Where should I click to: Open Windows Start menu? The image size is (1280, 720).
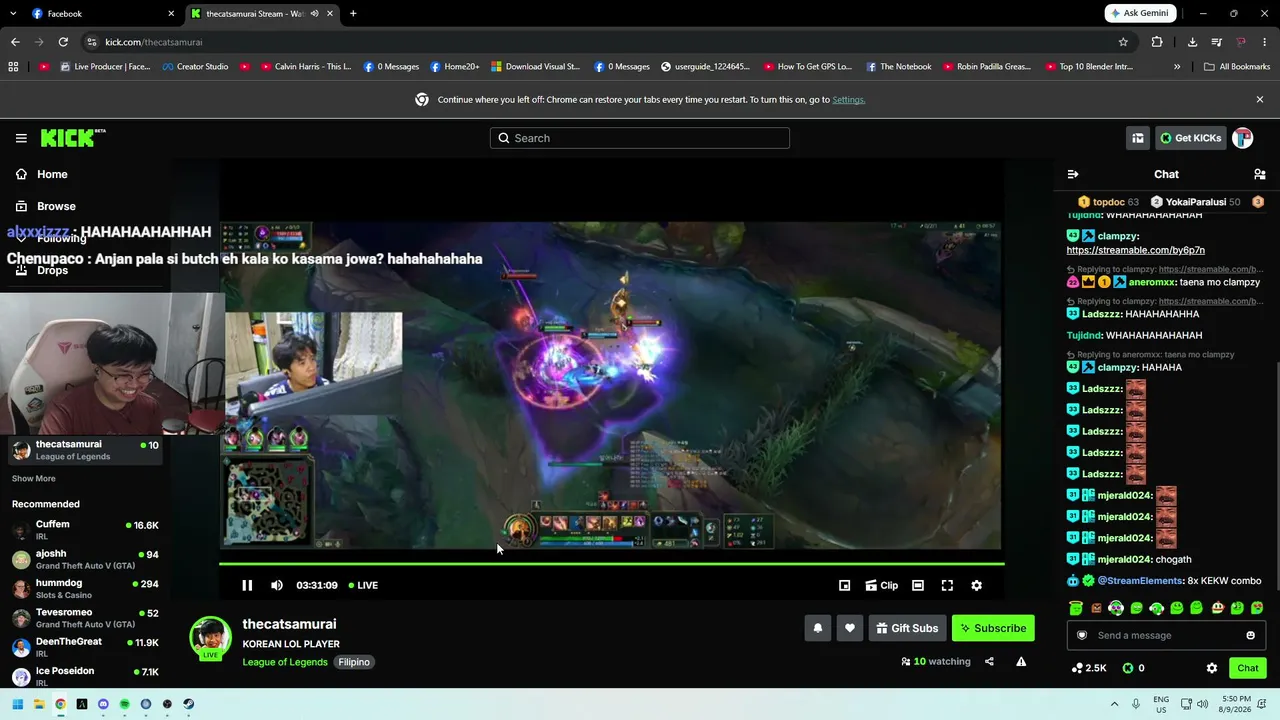pyautogui.click(x=17, y=704)
